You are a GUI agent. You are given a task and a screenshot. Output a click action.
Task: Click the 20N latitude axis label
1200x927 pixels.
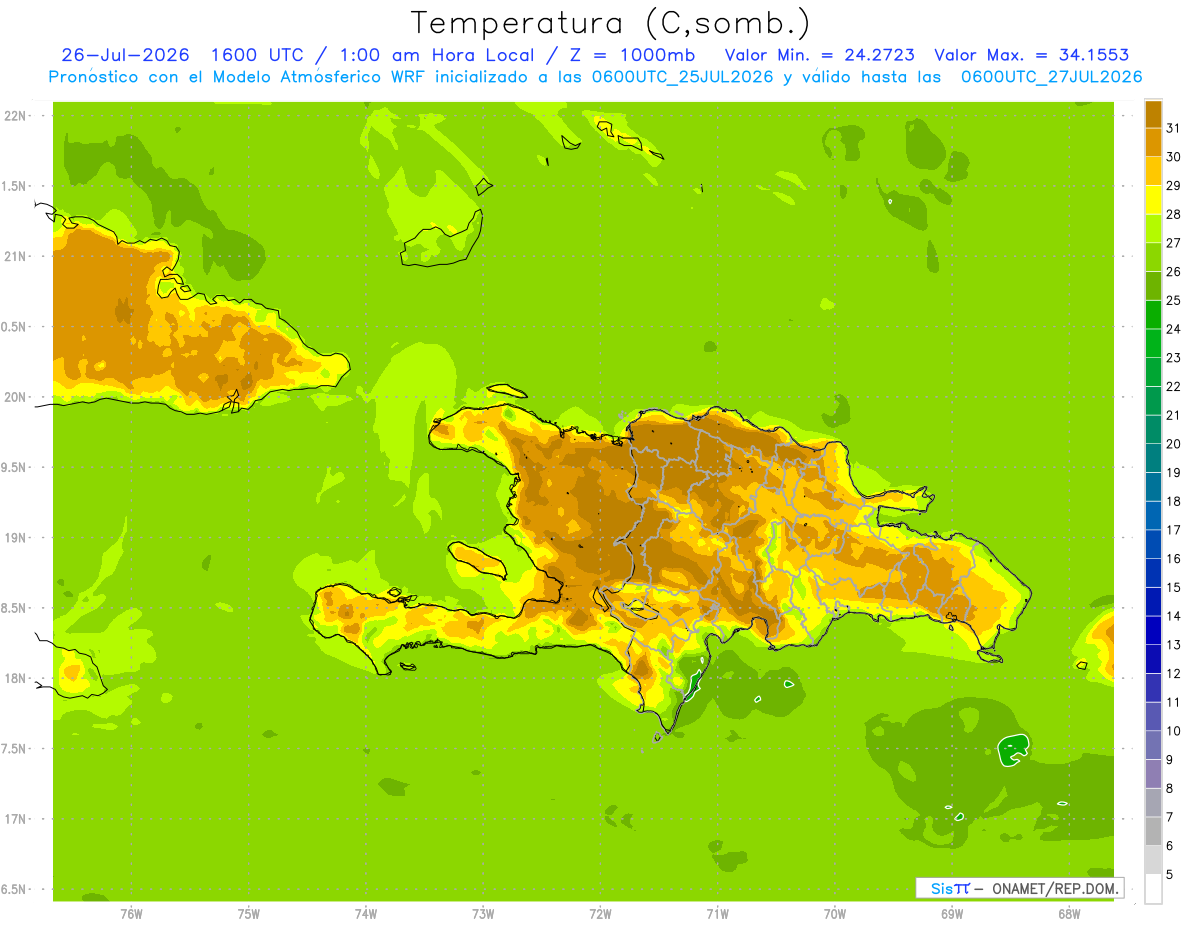16,397
